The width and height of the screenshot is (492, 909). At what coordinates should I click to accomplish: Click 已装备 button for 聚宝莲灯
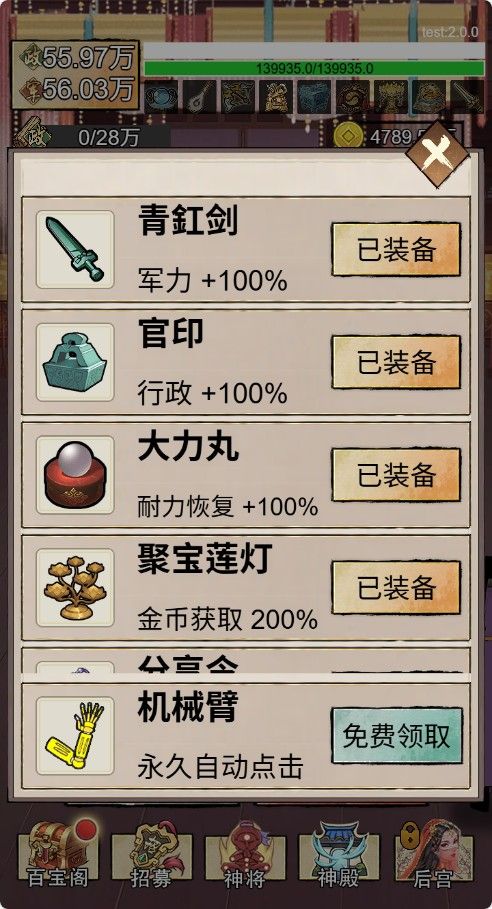(396, 587)
